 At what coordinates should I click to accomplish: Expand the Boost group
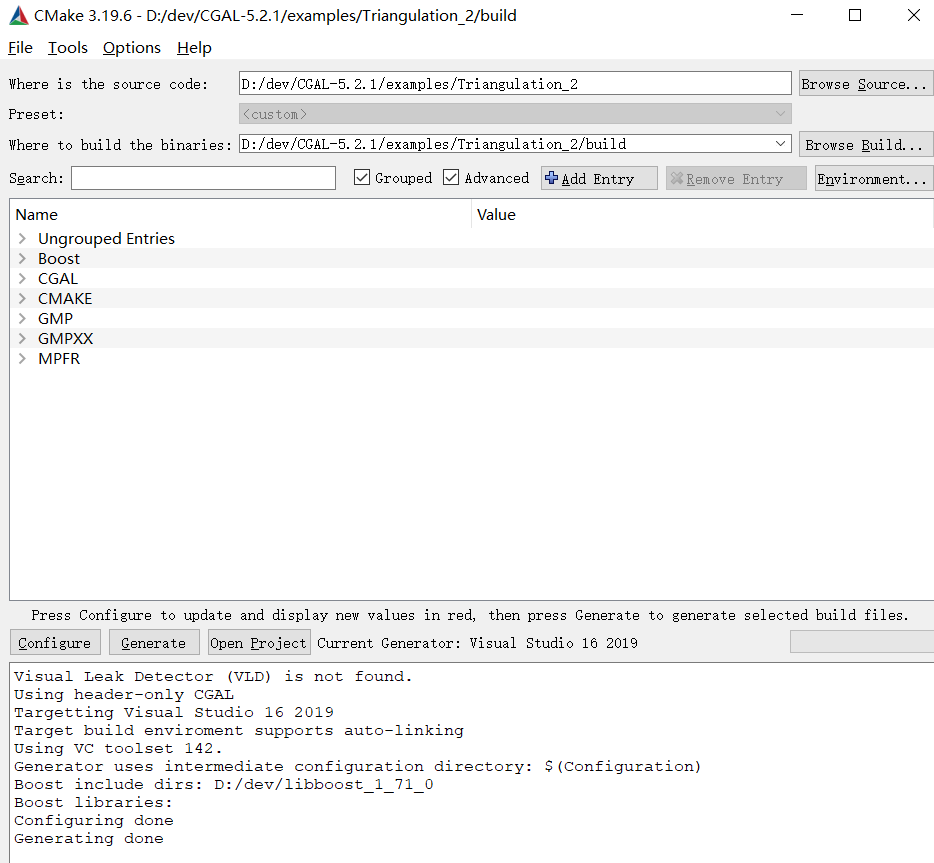pyautogui.click(x=22, y=258)
